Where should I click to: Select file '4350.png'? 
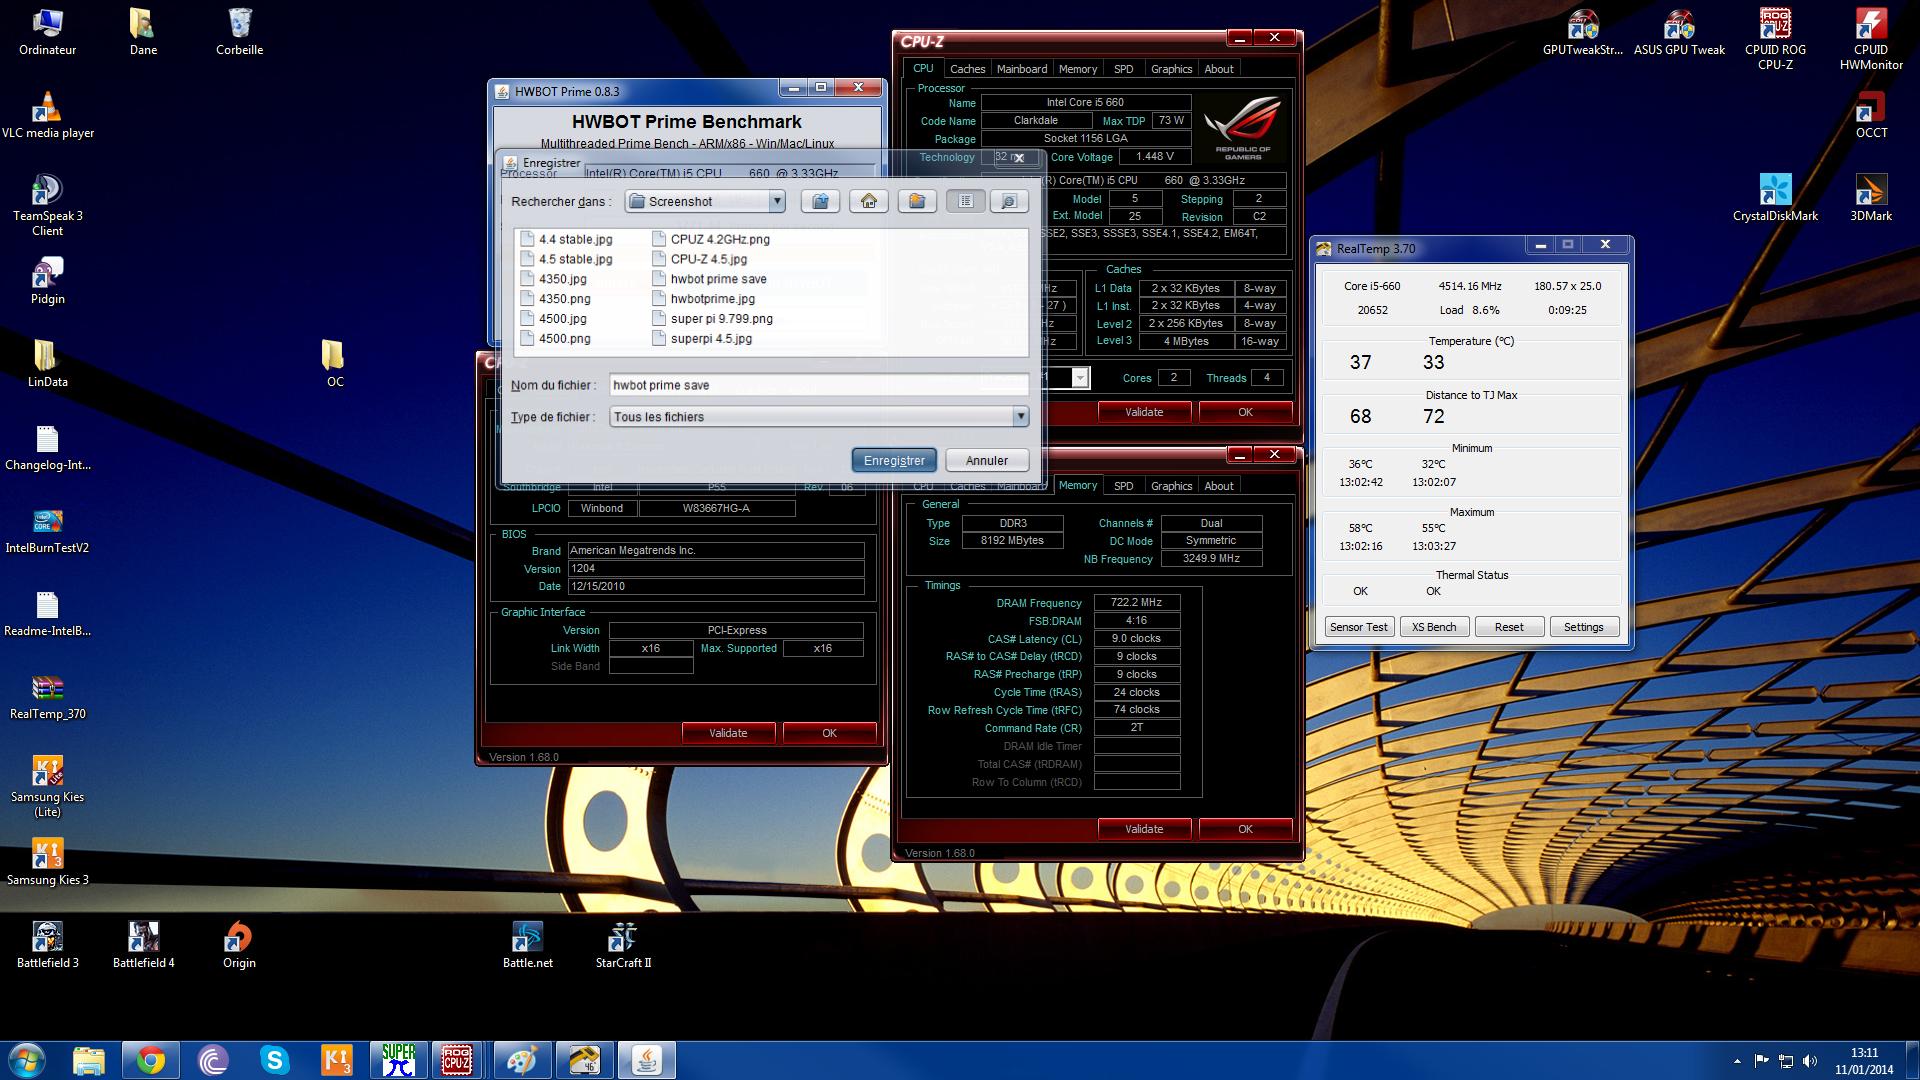pyautogui.click(x=555, y=299)
